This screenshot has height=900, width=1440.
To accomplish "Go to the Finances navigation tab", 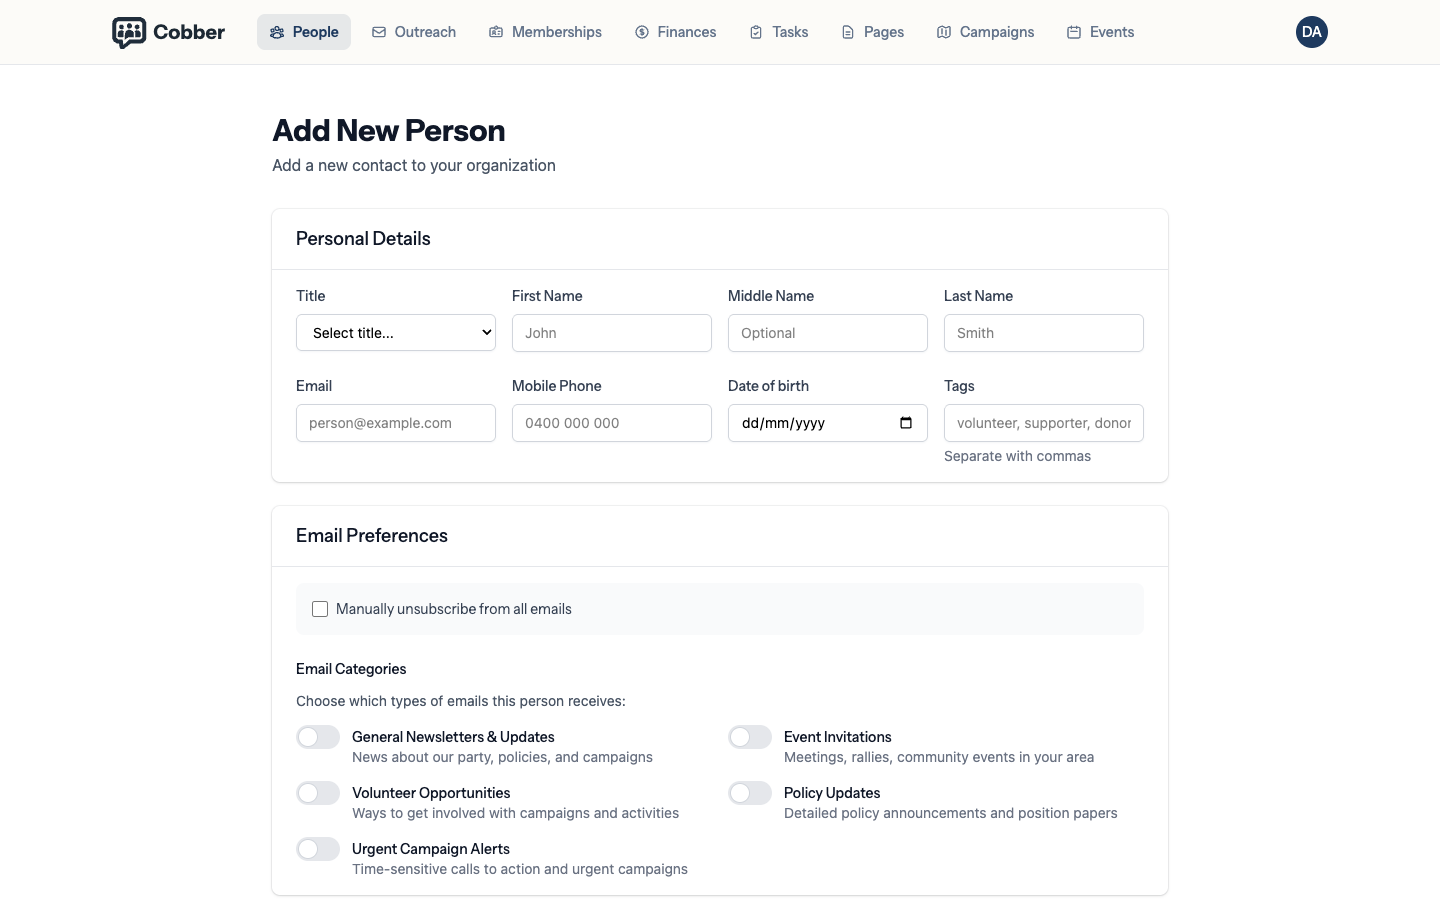I will (675, 32).
